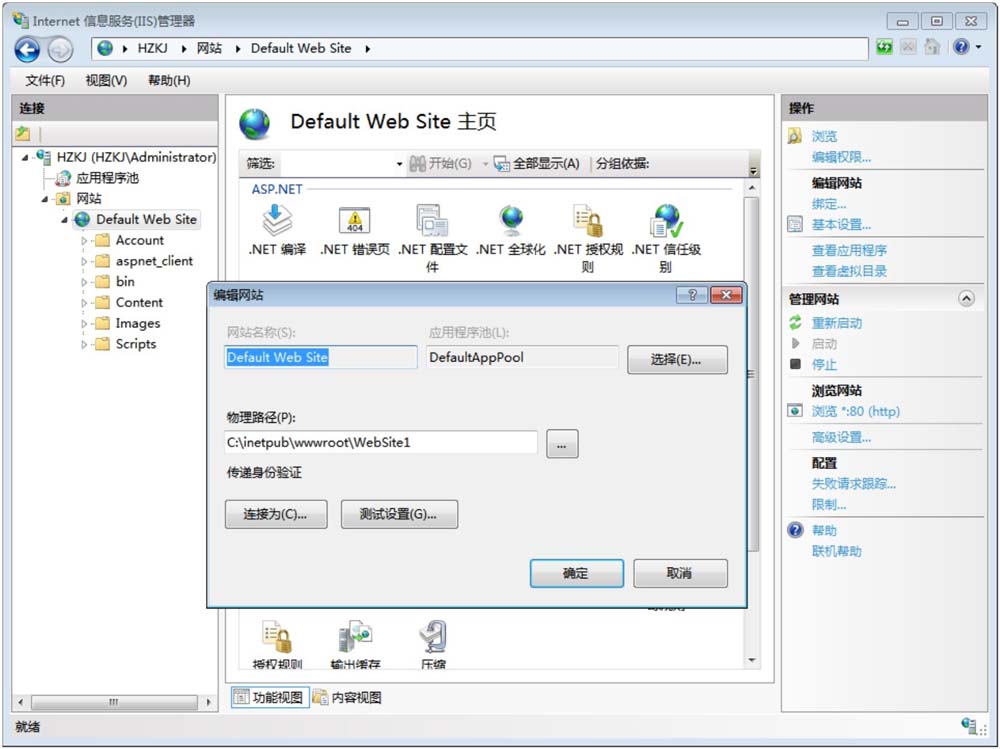Open the Help question mark icon in toolbar
Screen dimensions: 1000x749
click(961, 47)
